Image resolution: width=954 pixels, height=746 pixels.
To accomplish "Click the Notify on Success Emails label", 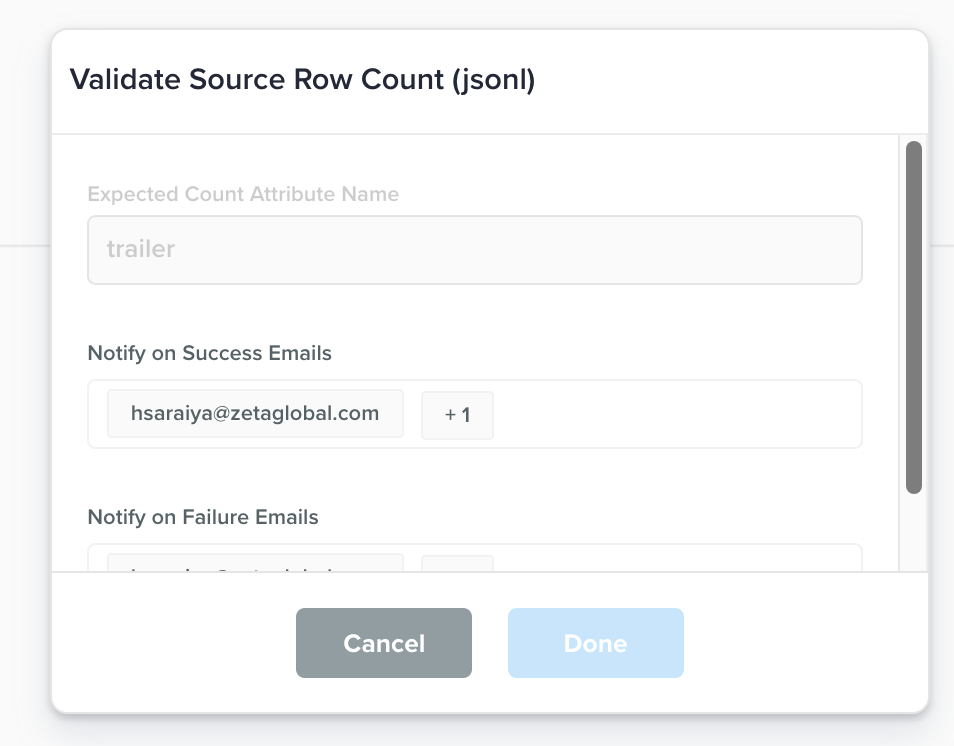I will click(209, 353).
